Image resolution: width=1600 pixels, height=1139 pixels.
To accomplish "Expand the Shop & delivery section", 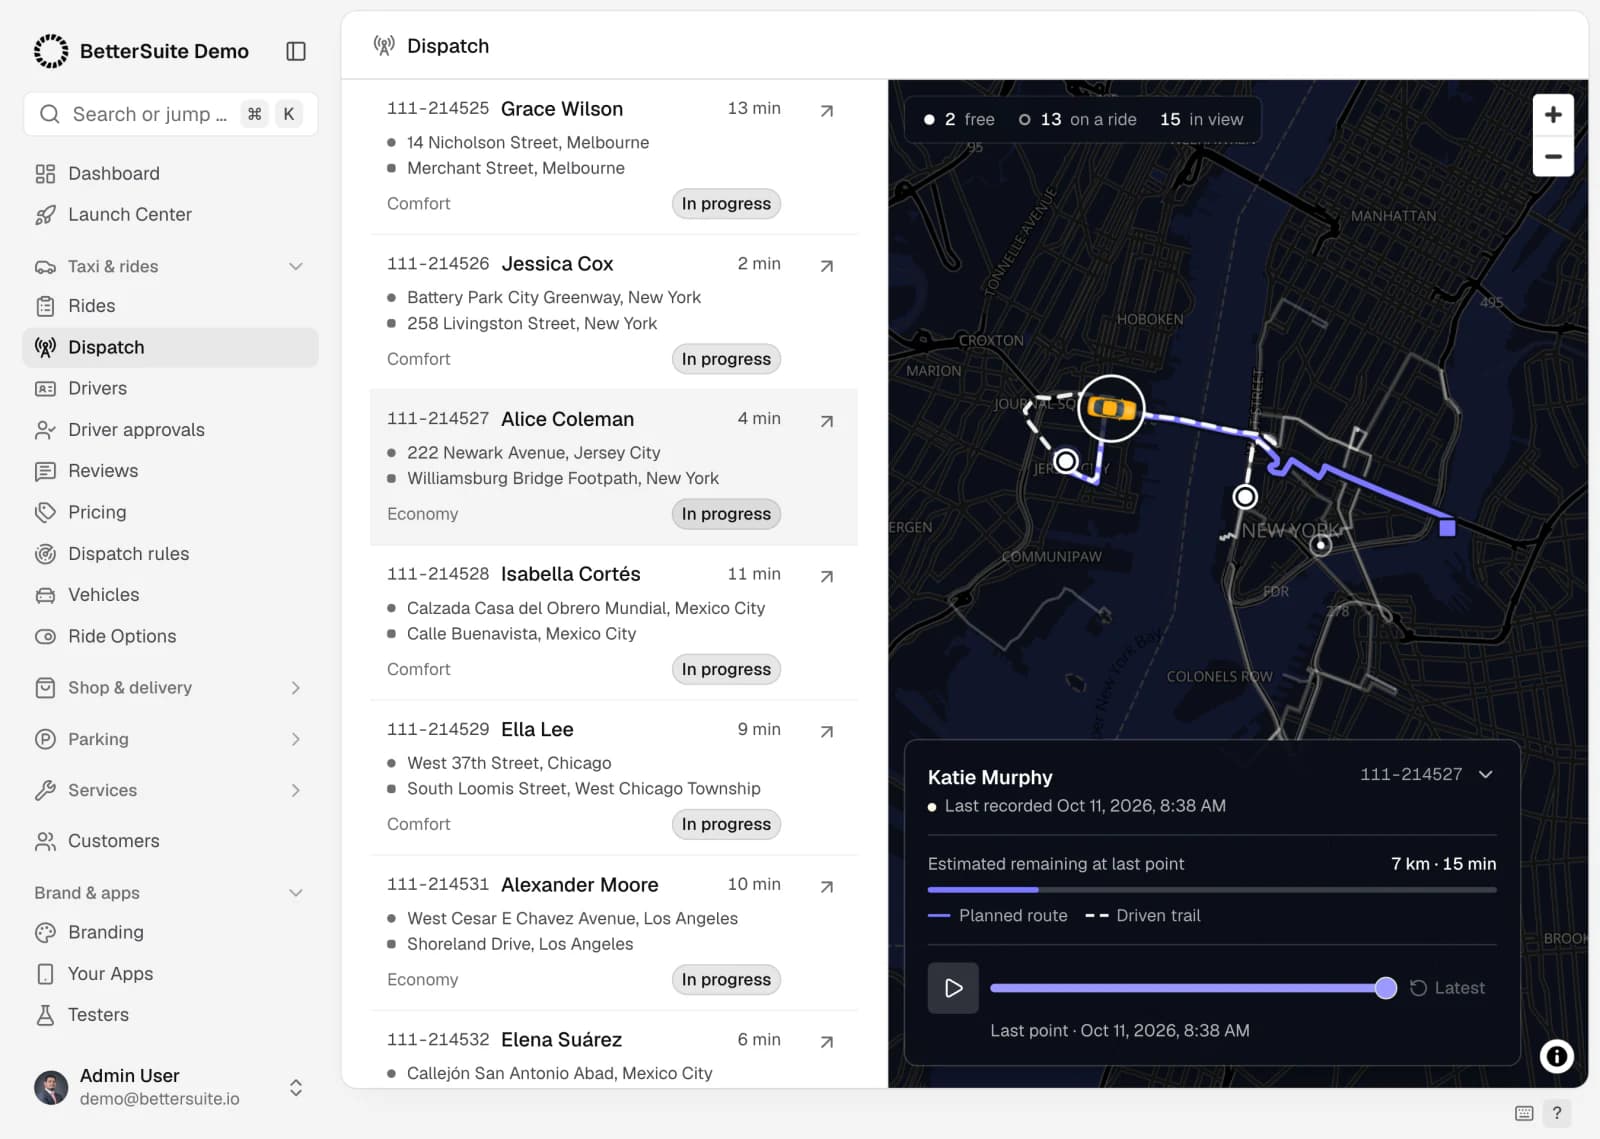I will 296,688.
